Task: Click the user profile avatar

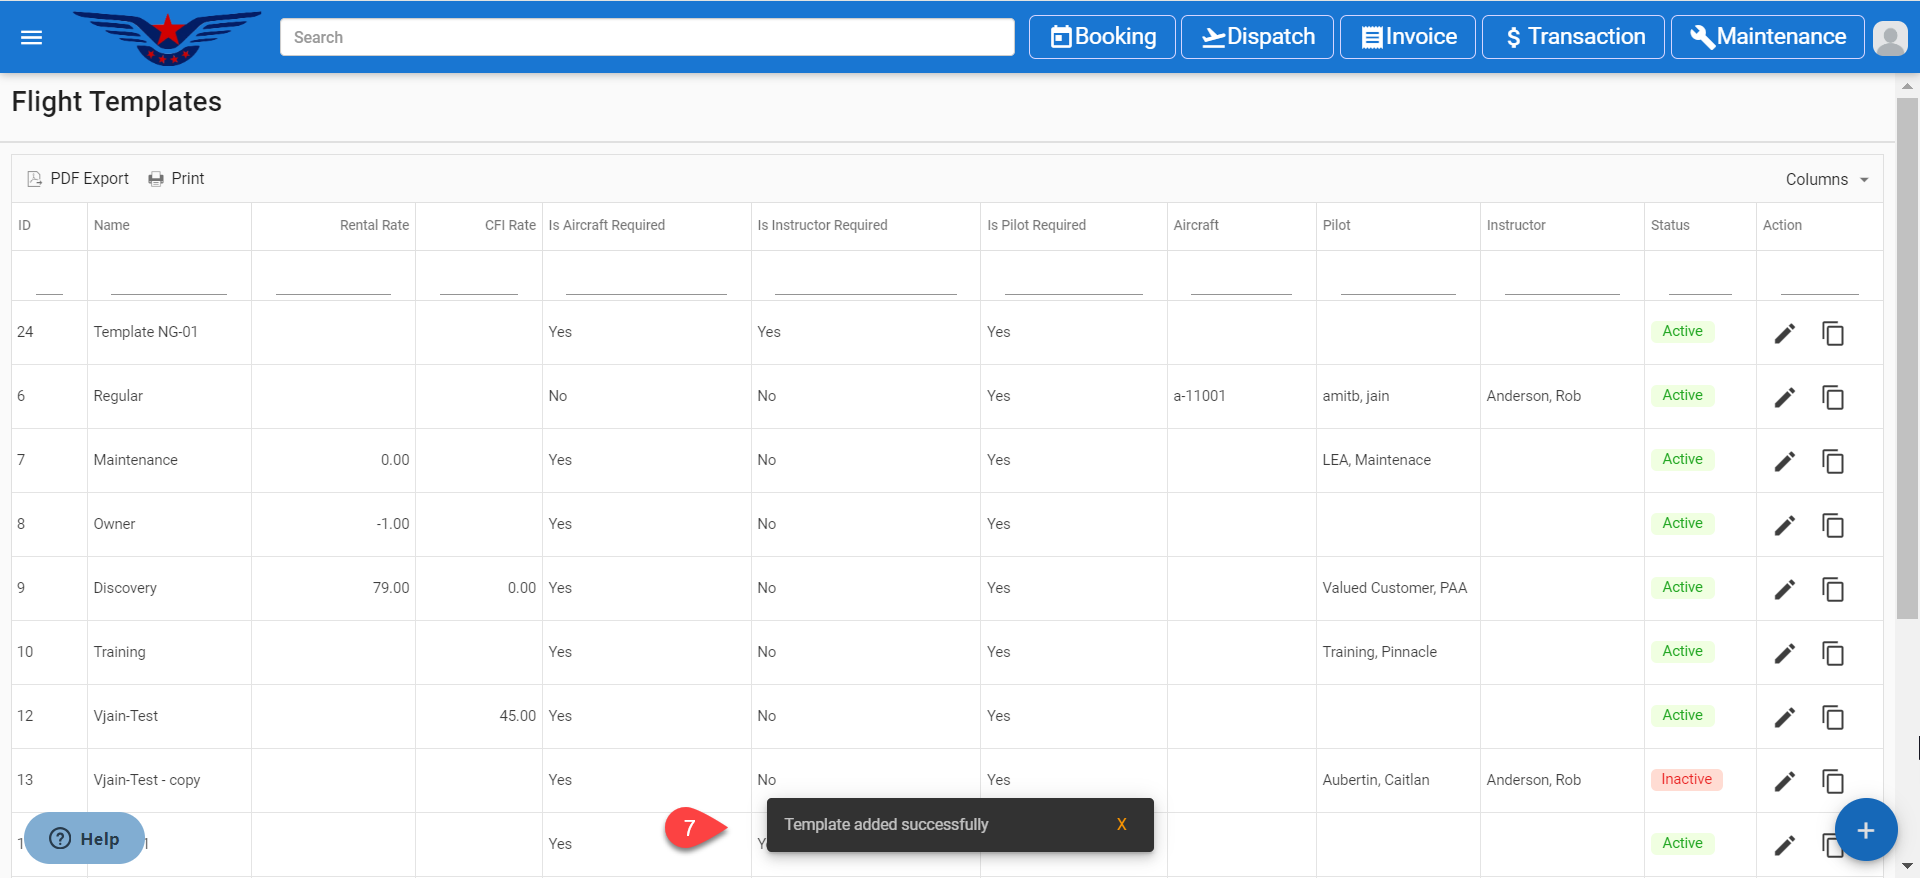Action: pos(1889,38)
